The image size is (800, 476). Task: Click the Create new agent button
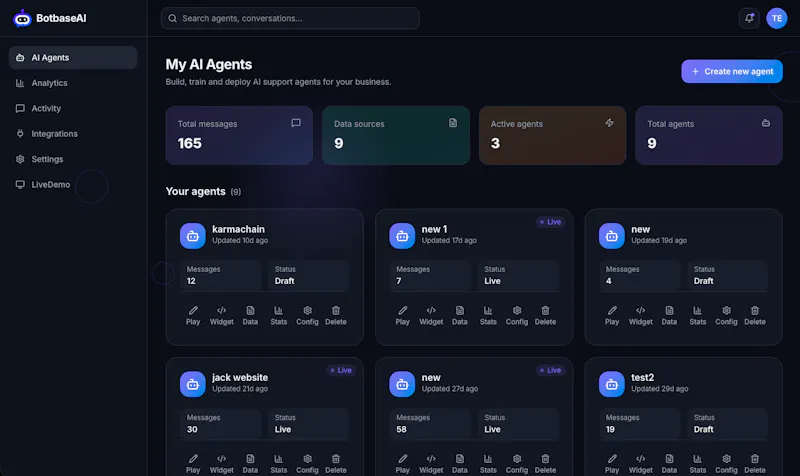tap(732, 71)
